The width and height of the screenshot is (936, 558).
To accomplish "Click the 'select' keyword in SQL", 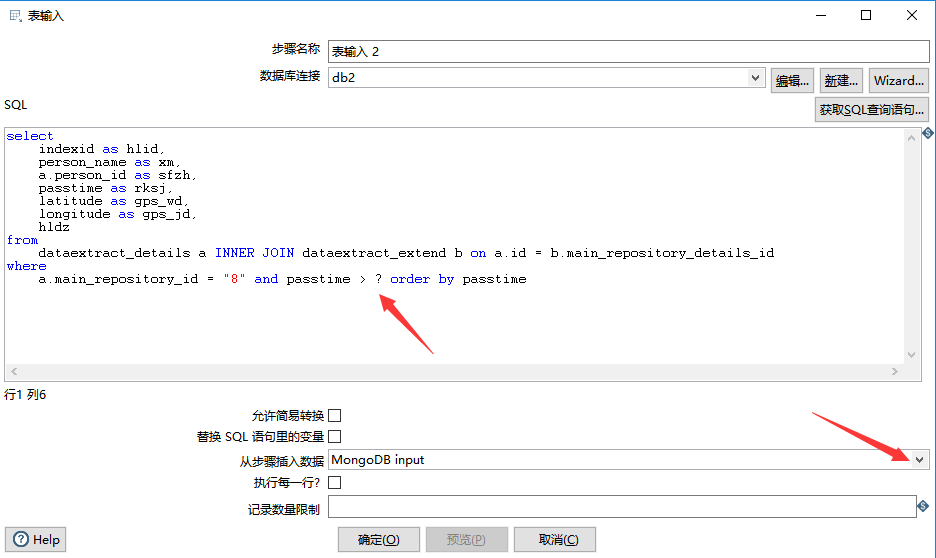I will click(x=30, y=136).
